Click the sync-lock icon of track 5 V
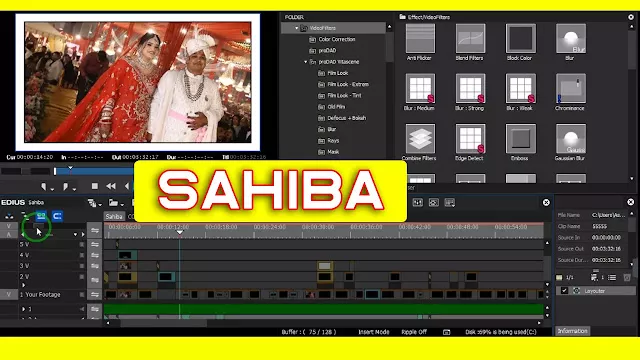The width and height of the screenshot is (640, 360). (95, 244)
